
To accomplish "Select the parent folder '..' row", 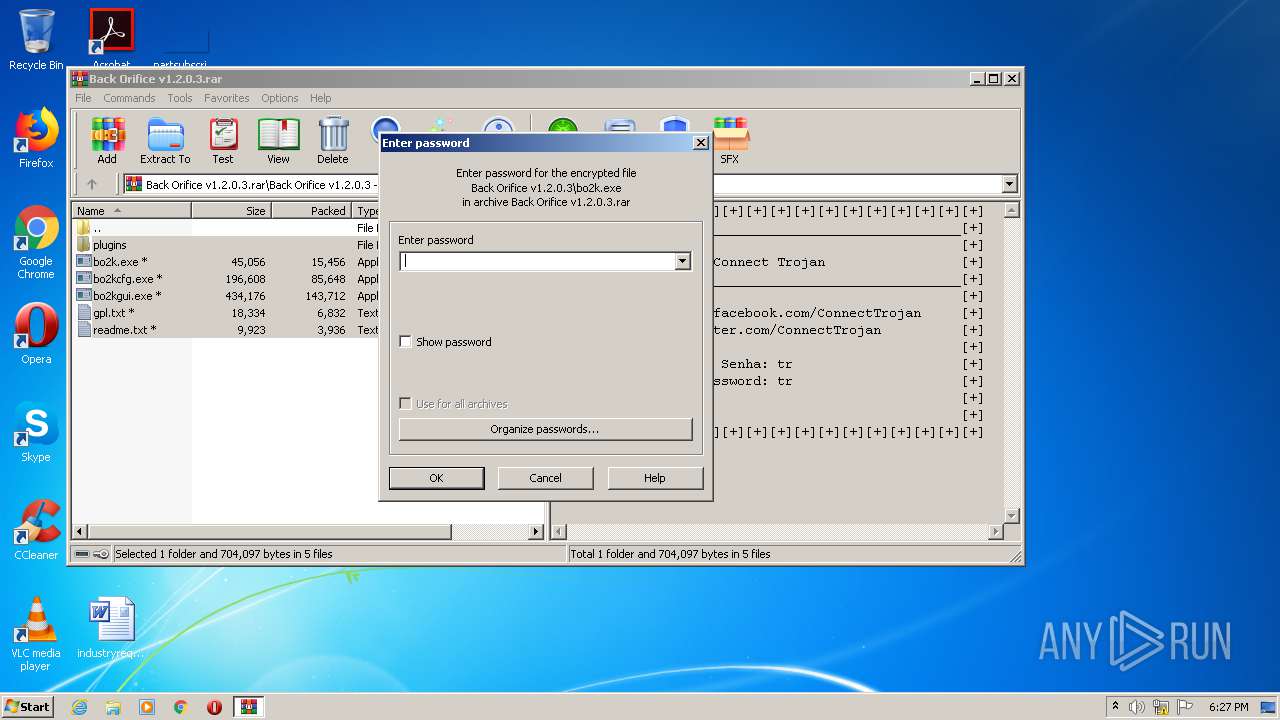I will (226, 228).
